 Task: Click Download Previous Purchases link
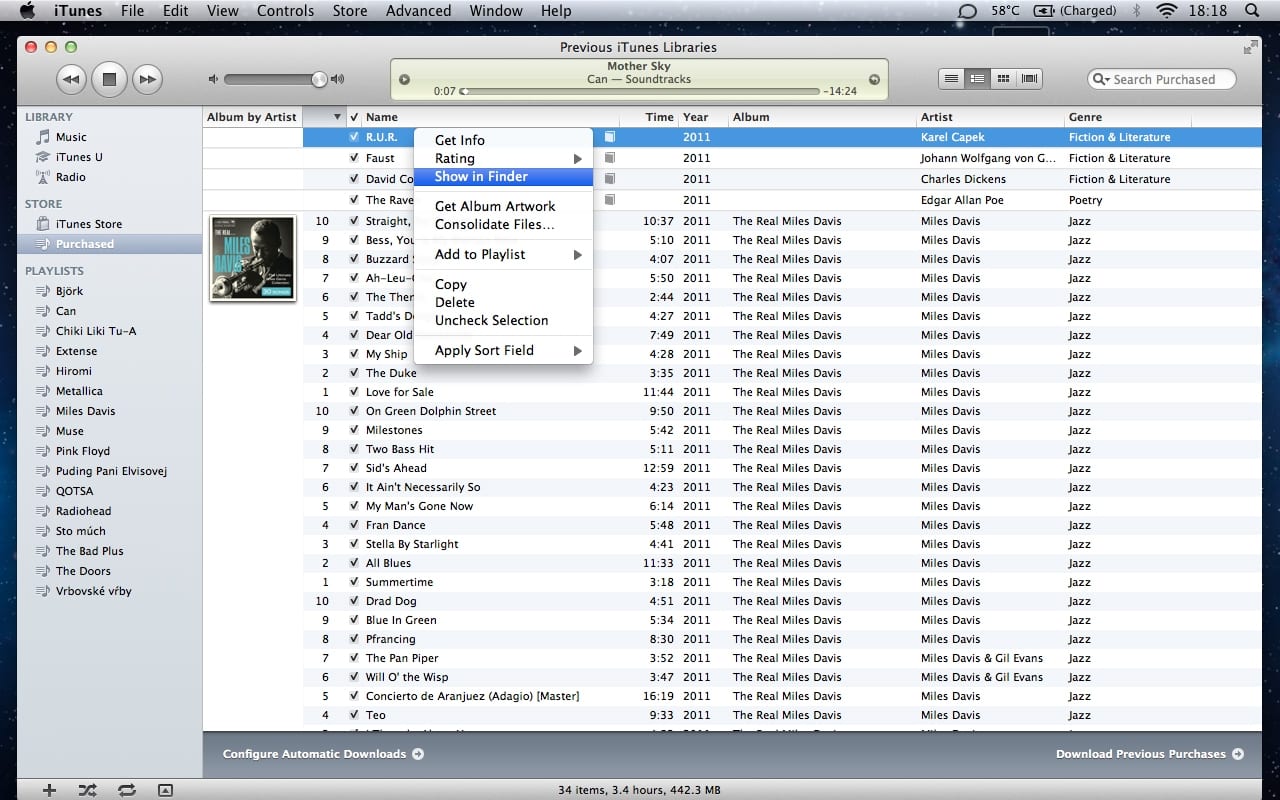1150,754
